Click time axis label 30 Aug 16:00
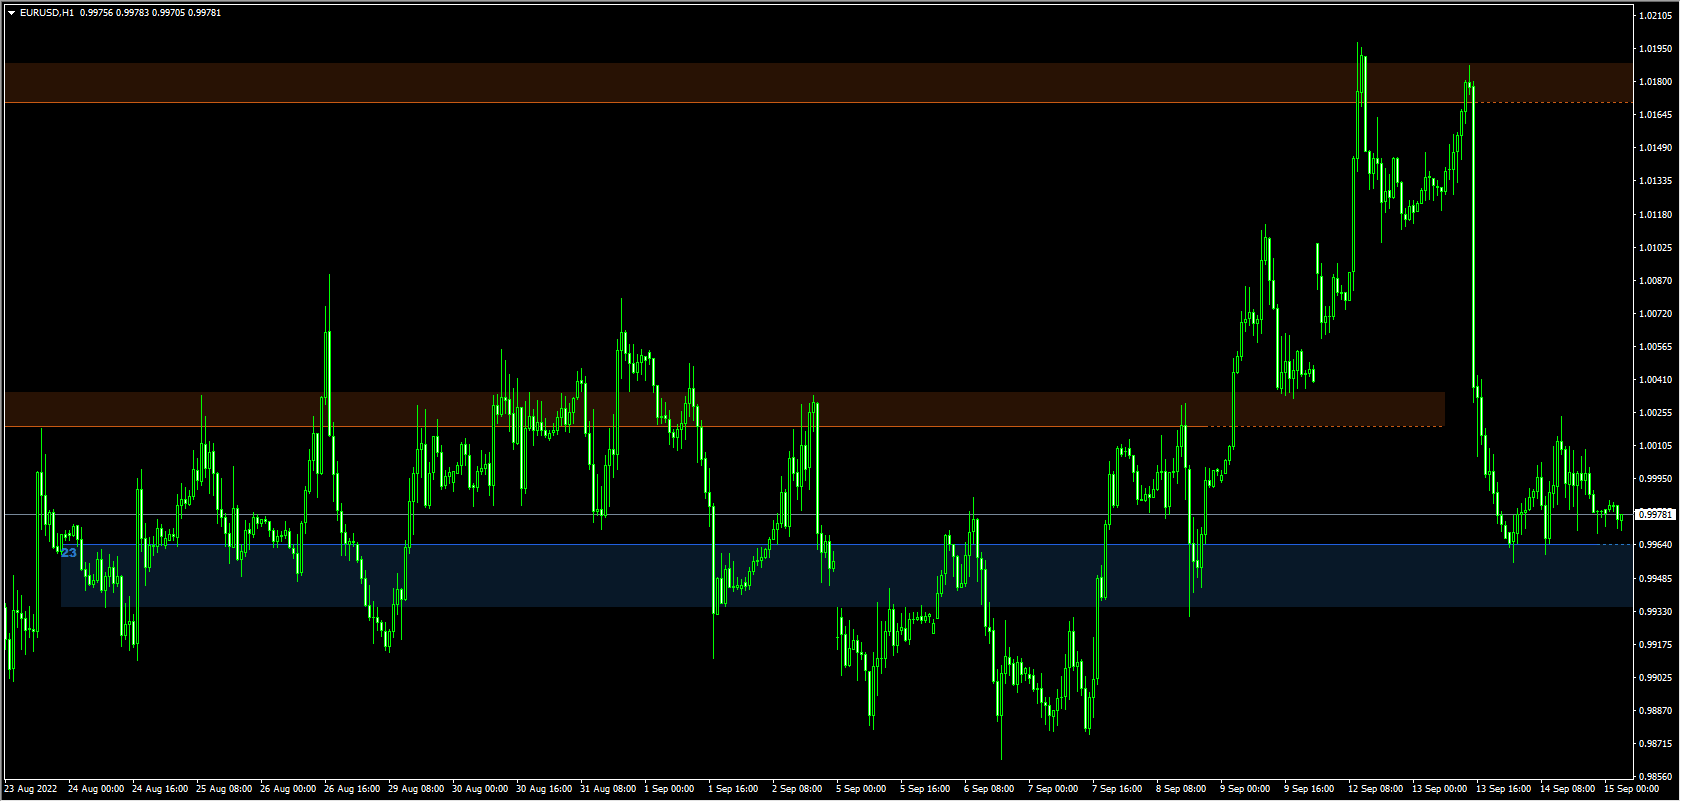This screenshot has height=802, width=1681. (x=544, y=789)
